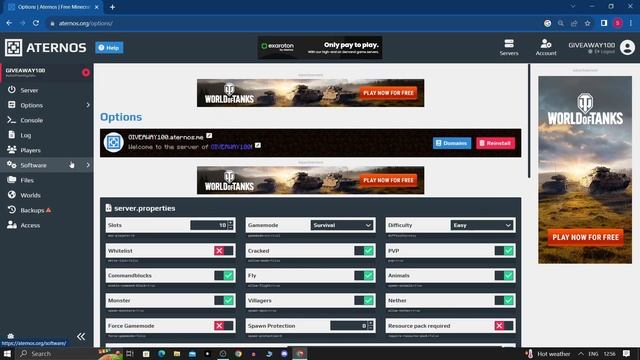Viewport: 640px width, 360px height.
Task: Click the Slots number input field
Action: tap(209, 225)
